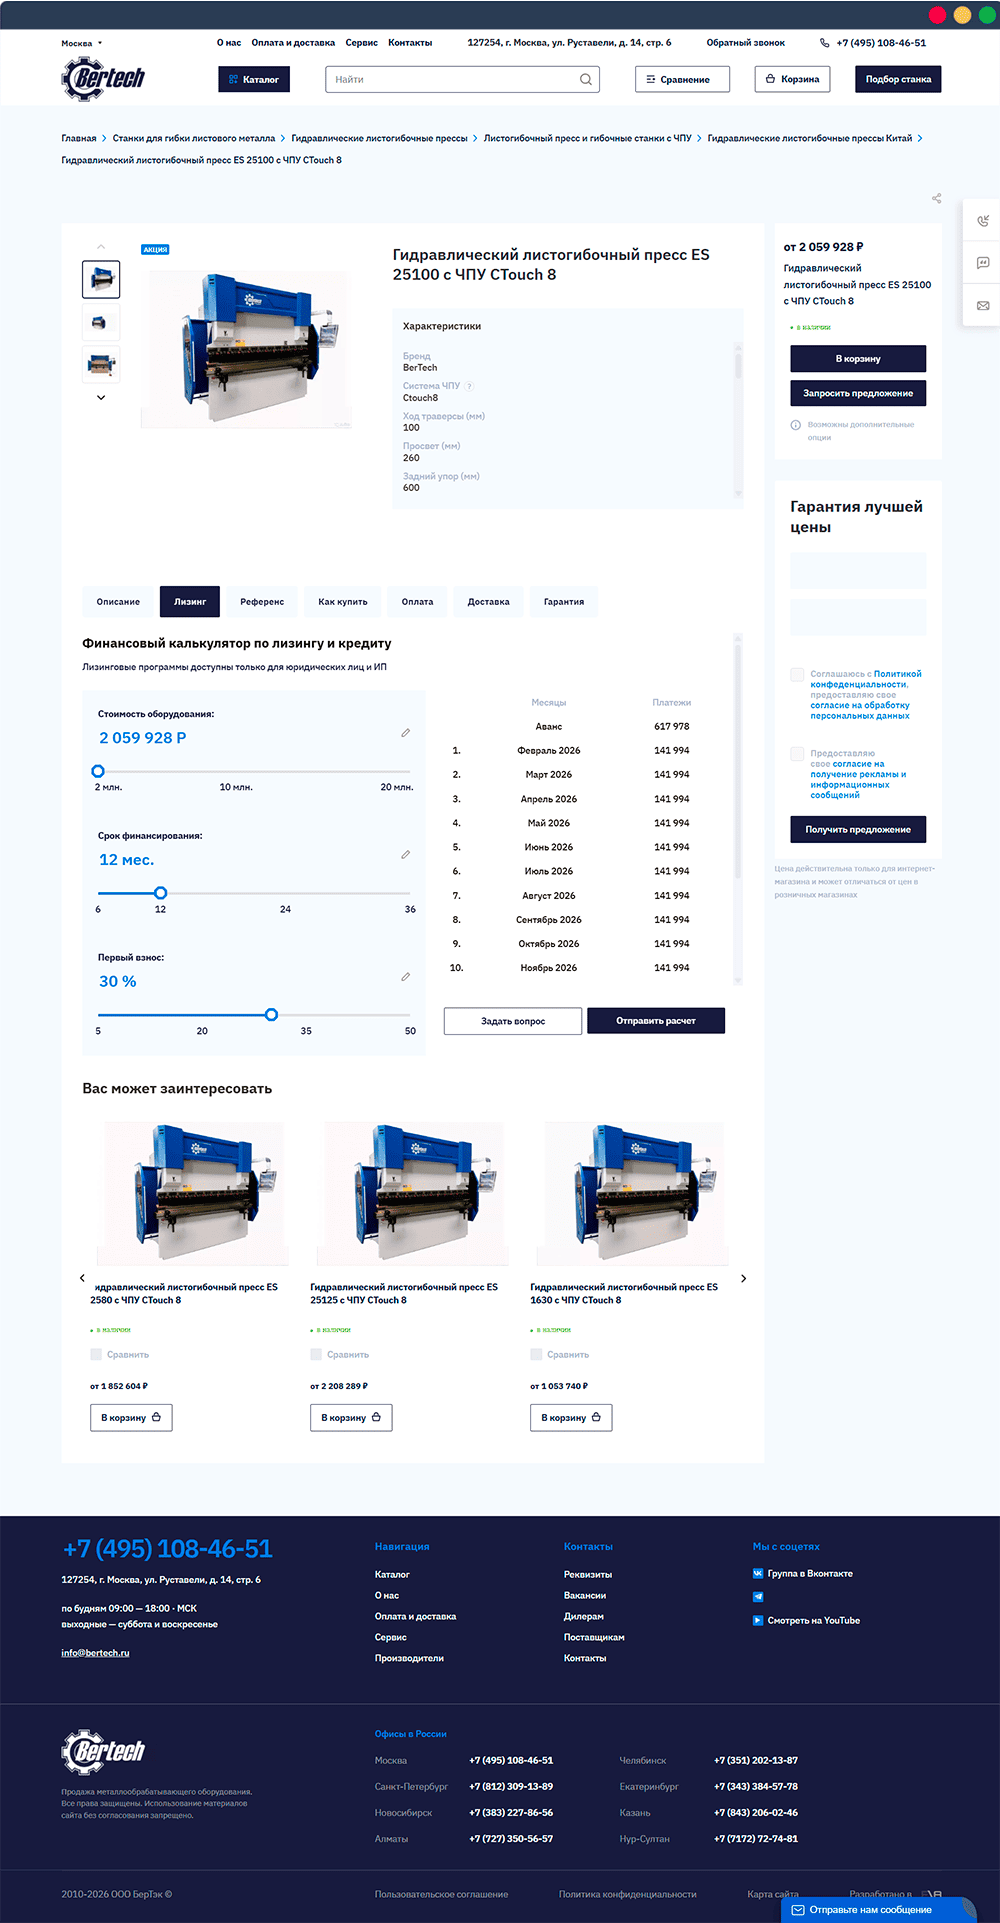Click the Сравнение button in the header
This screenshot has height=1923, width=1000.
(682, 79)
